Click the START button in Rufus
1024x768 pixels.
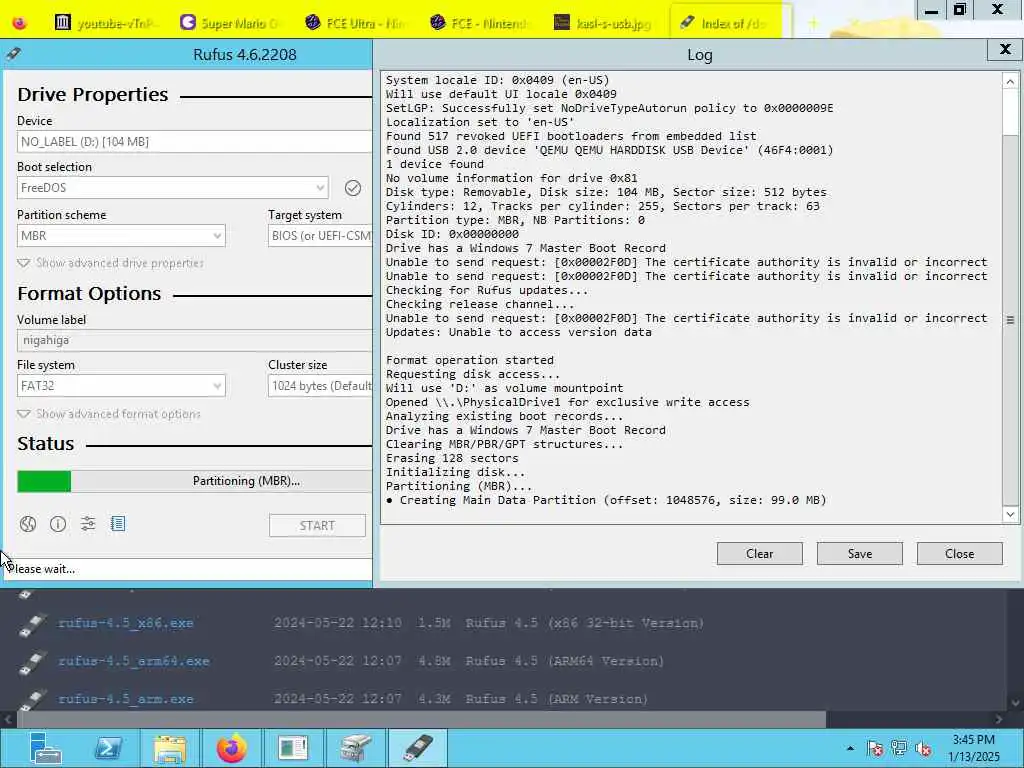pyautogui.click(x=317, y=526)
